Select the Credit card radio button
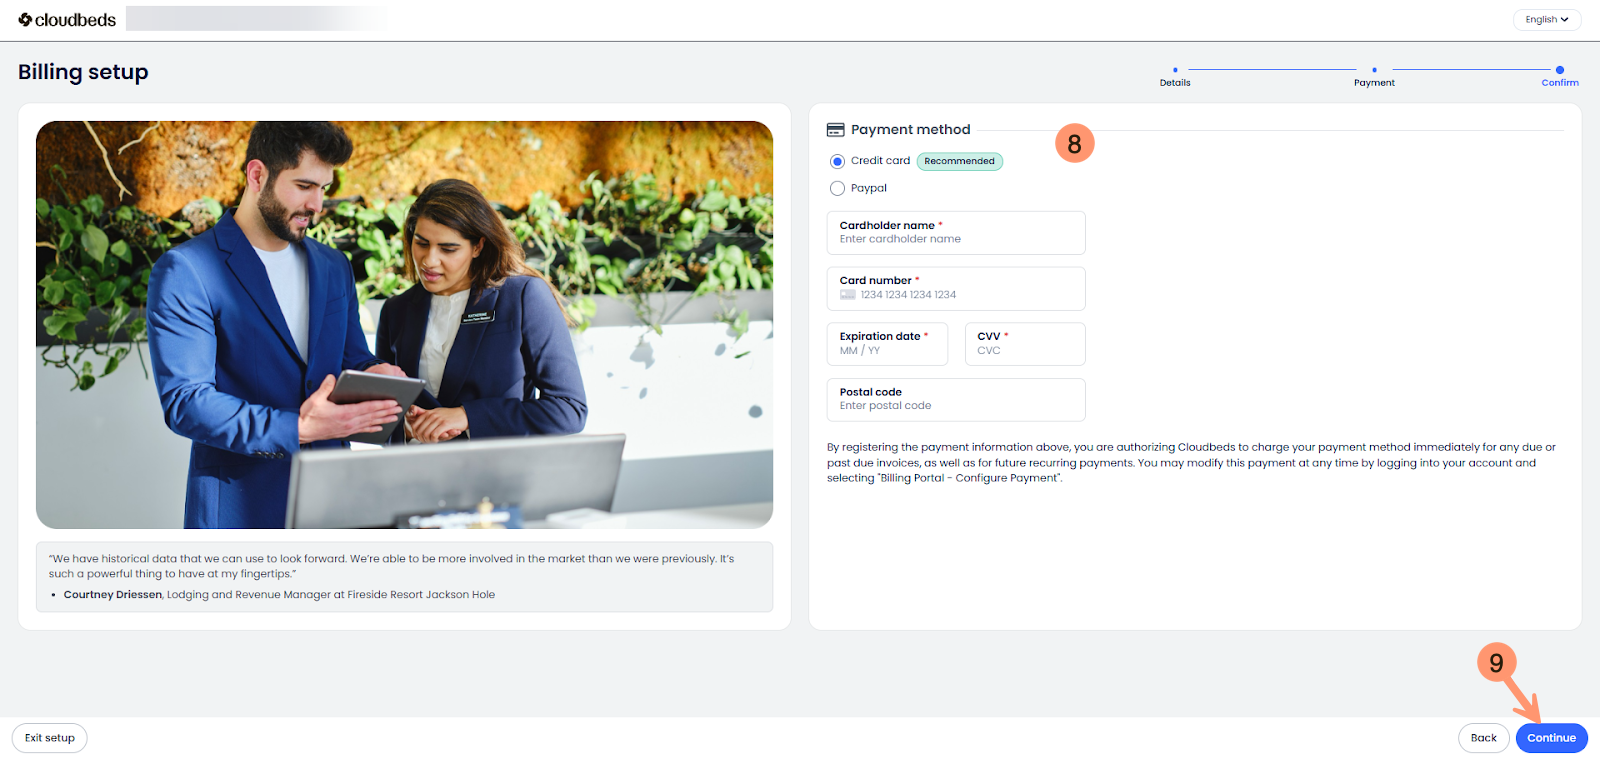Viewport: 1600px width, 759px height. [x=837, y=161]
